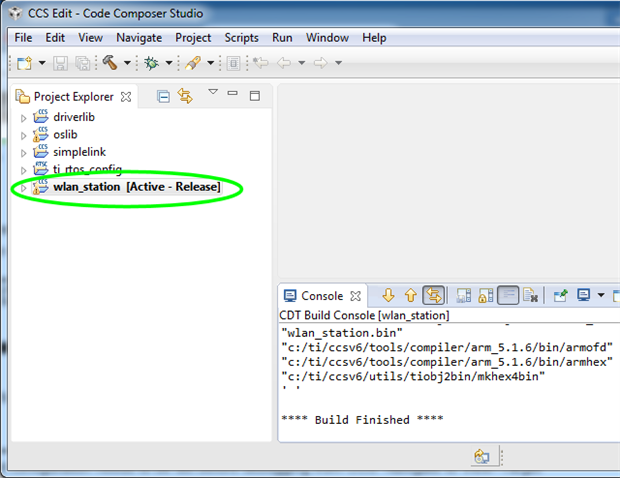Image resolution: width=620 pixels, height=478 pixels.
Task: Open the Help menu
Action: coord(374,38)
